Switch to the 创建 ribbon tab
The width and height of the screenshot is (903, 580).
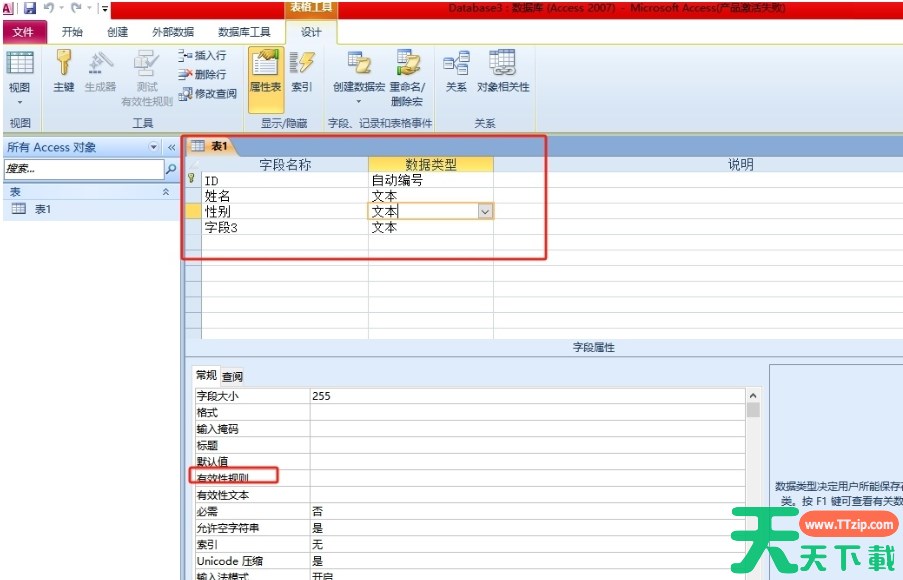pos(117,32)
